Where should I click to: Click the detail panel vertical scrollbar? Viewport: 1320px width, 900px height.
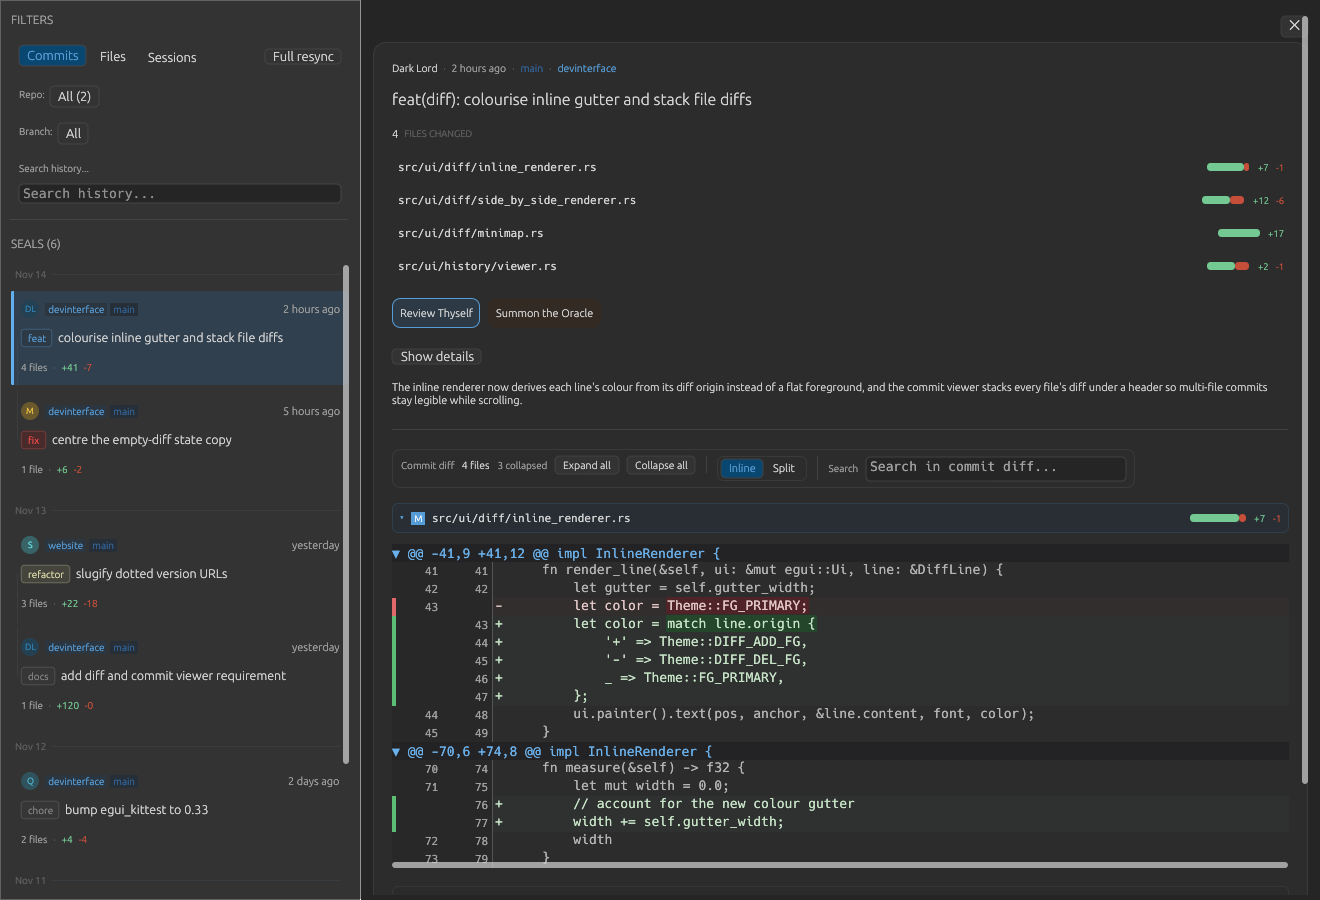click(1304, 400)
